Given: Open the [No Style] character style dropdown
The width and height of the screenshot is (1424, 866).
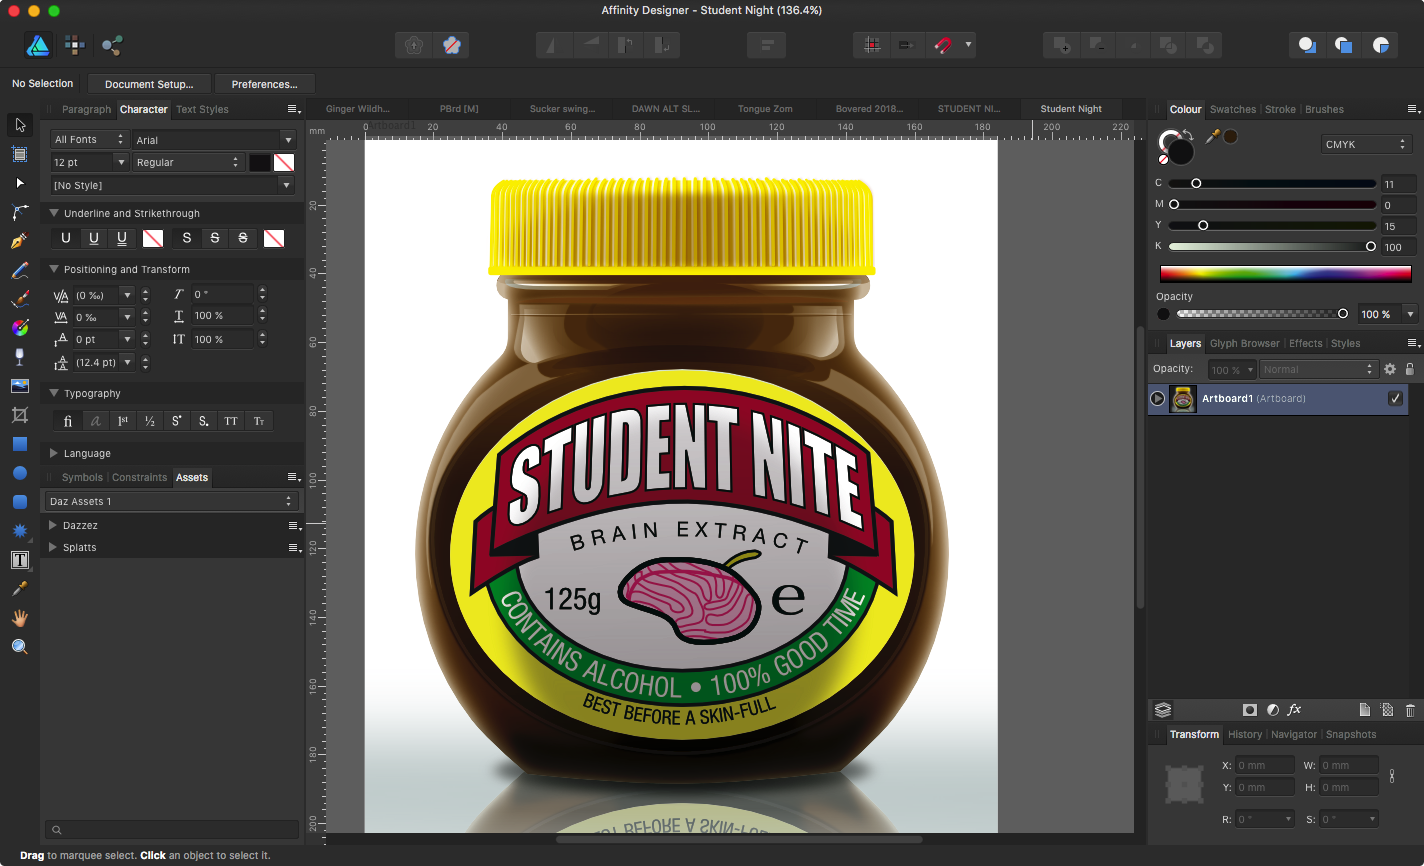Looking at the screenshot, I should click(x=173, y=185).
